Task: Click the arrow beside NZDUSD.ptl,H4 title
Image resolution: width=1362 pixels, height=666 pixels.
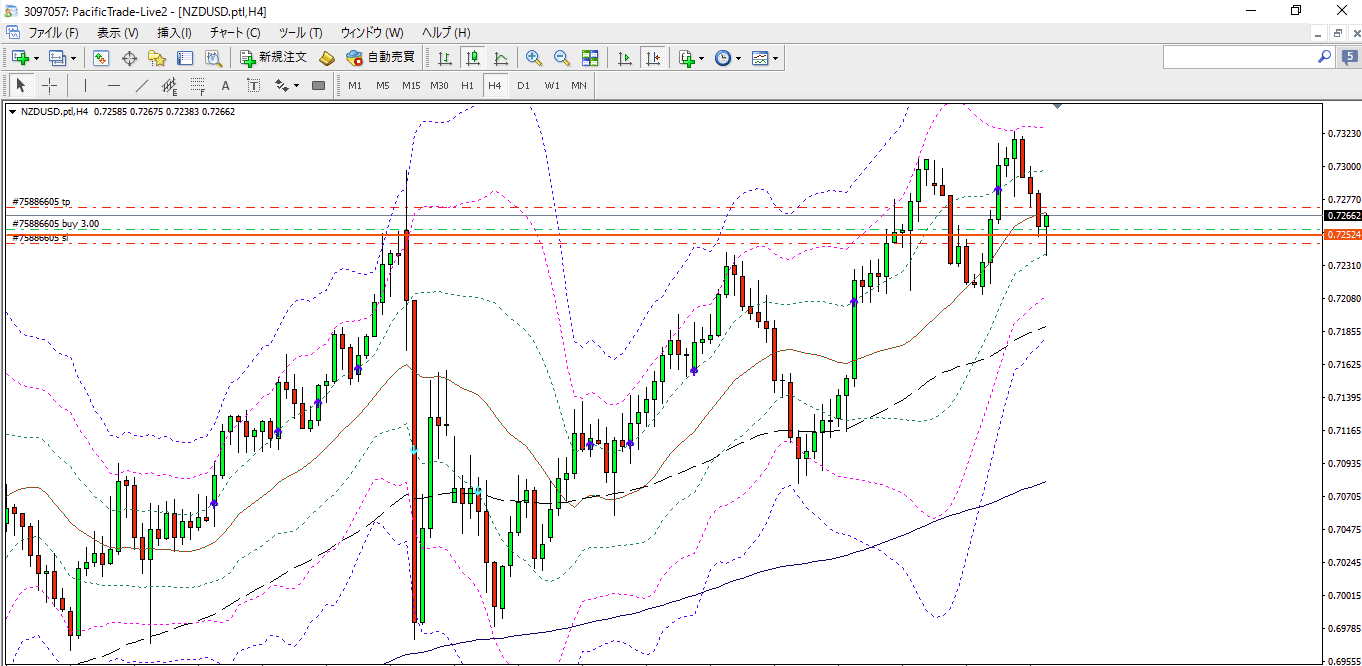Action: click(x=12, y=112)
